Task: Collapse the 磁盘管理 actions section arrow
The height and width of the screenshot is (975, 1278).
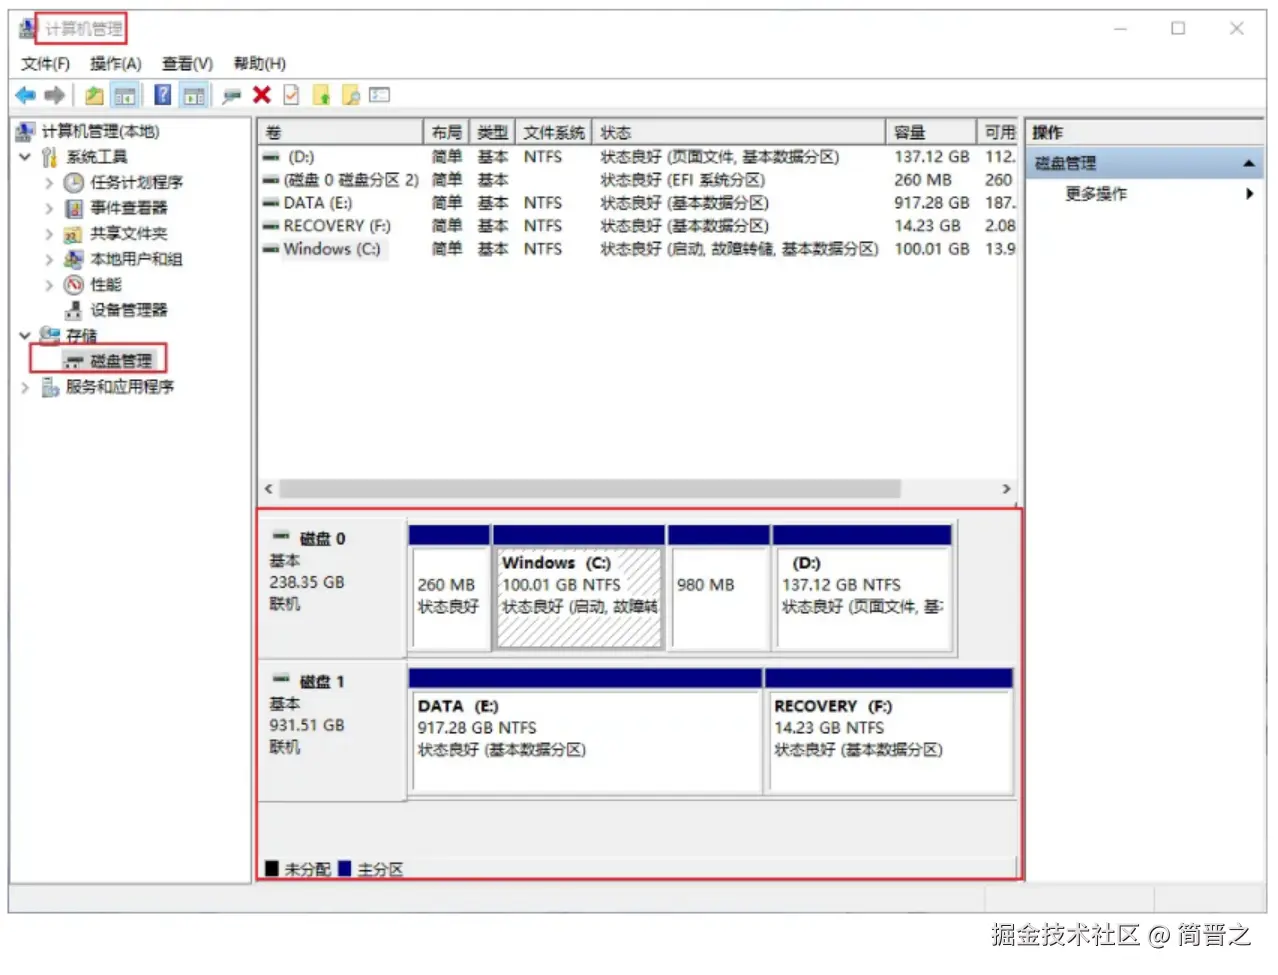Action: [1249, 163]
